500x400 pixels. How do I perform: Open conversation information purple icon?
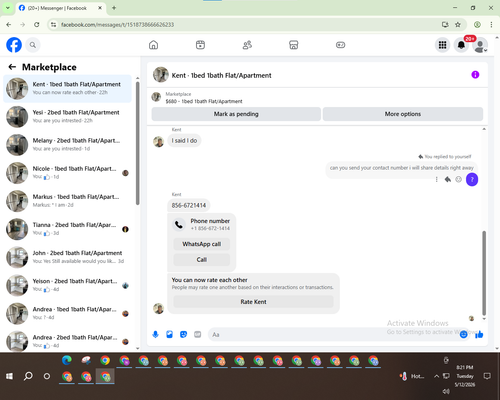(475, 75)
